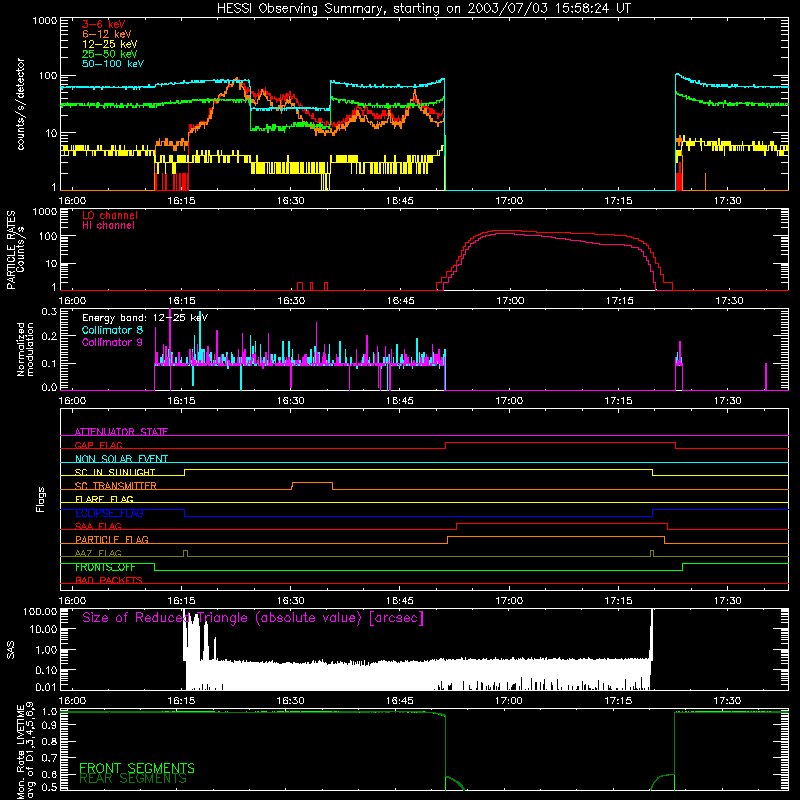Image resolution: width=800 pixels, height=800 pixels.
Task: Click 16:45 tick under modulation plot
Action: point(399,401)
